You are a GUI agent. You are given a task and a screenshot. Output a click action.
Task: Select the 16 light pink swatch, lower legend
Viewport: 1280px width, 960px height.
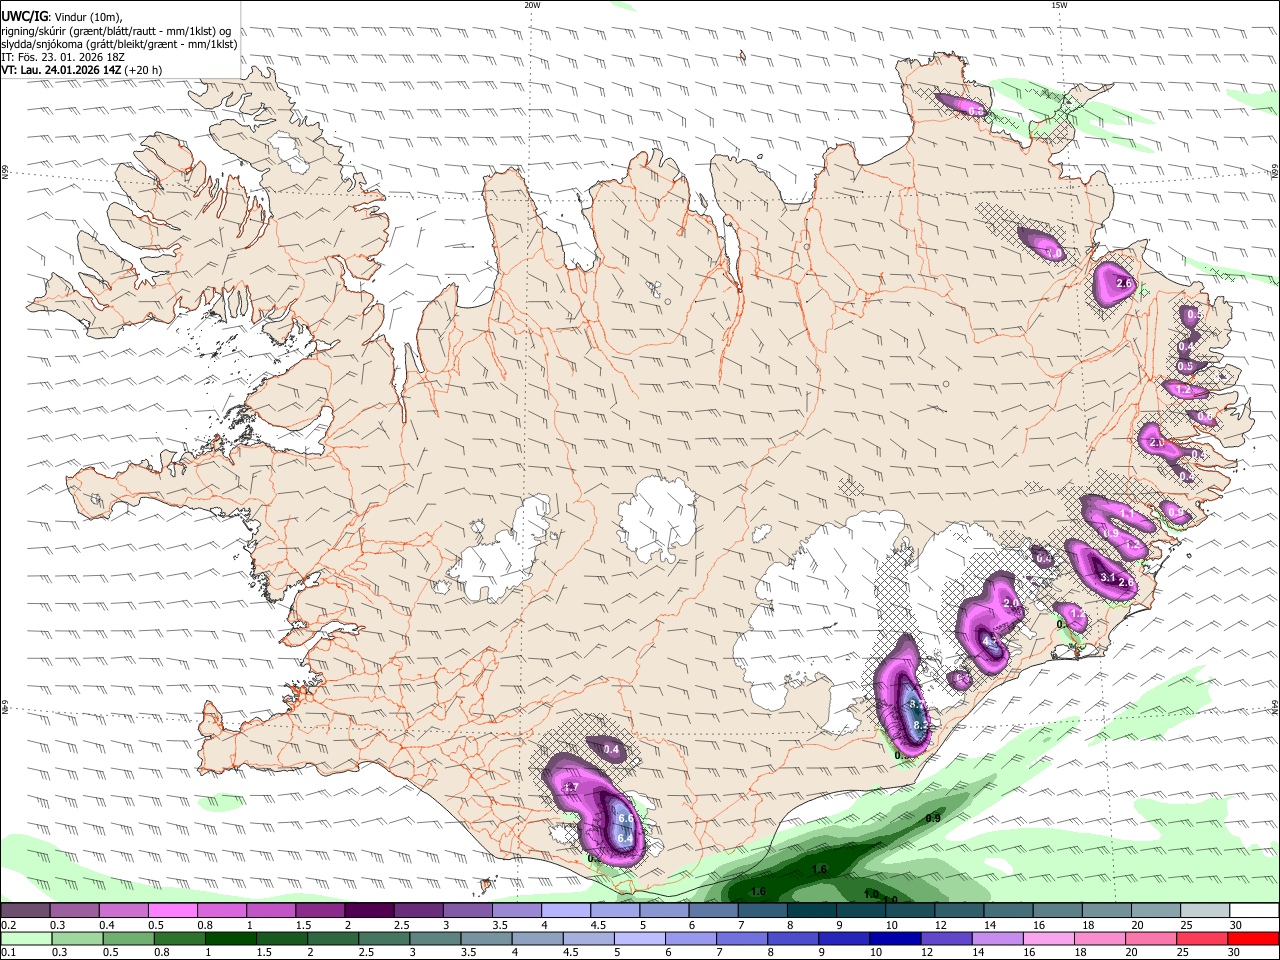[x=1047, y=938]
